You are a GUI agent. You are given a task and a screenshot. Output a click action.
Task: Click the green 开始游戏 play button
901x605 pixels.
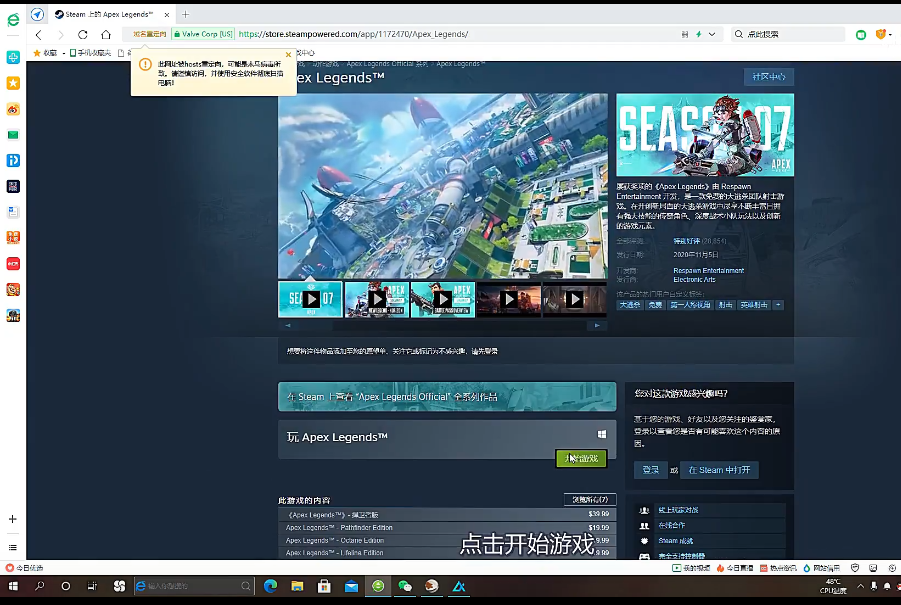point(582,458)
